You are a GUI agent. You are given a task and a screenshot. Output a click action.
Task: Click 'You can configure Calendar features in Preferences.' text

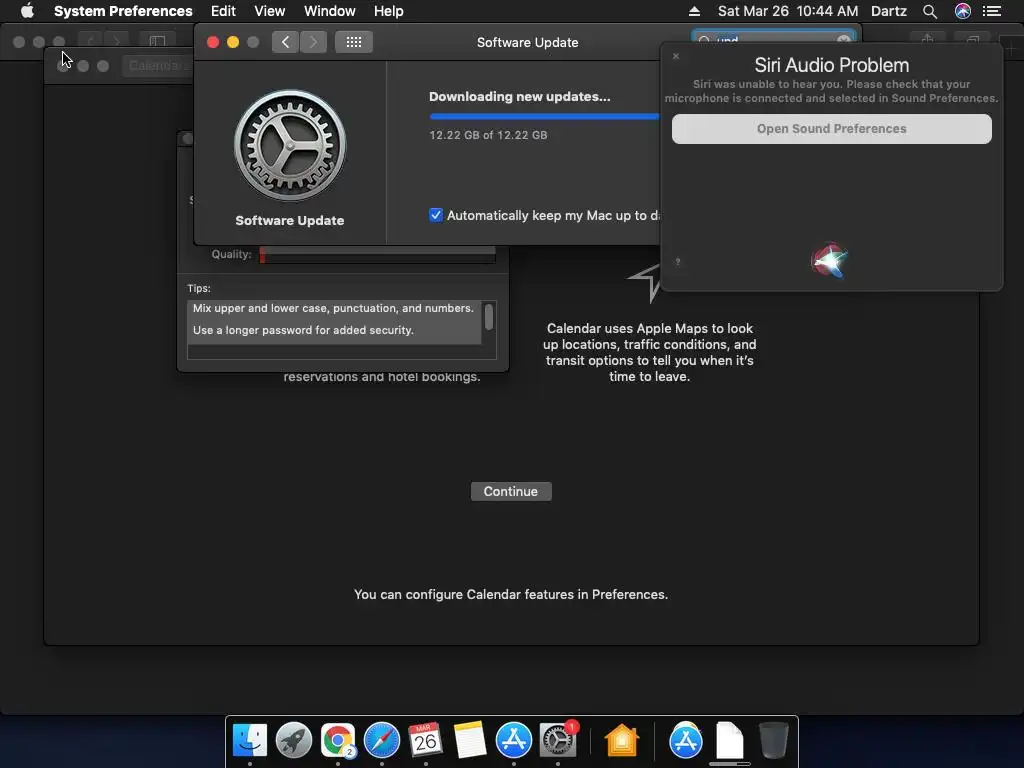[x=511, y=594]
